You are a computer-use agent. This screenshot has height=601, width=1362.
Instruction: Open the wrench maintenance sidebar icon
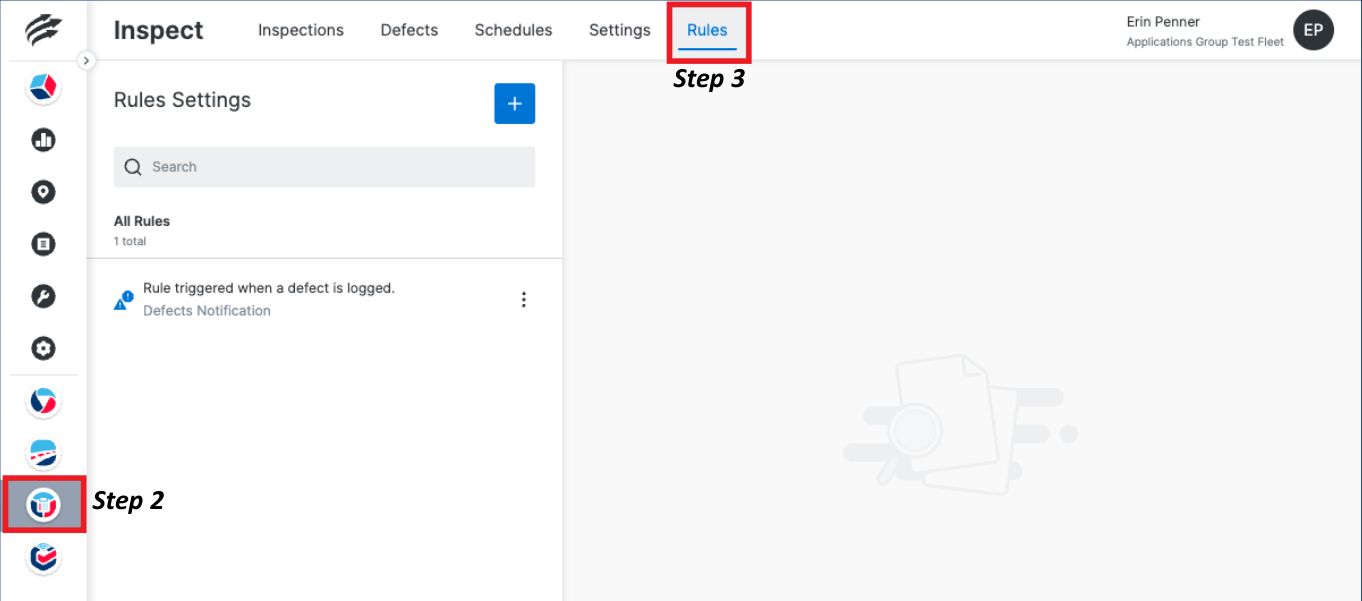click(43, 296)
